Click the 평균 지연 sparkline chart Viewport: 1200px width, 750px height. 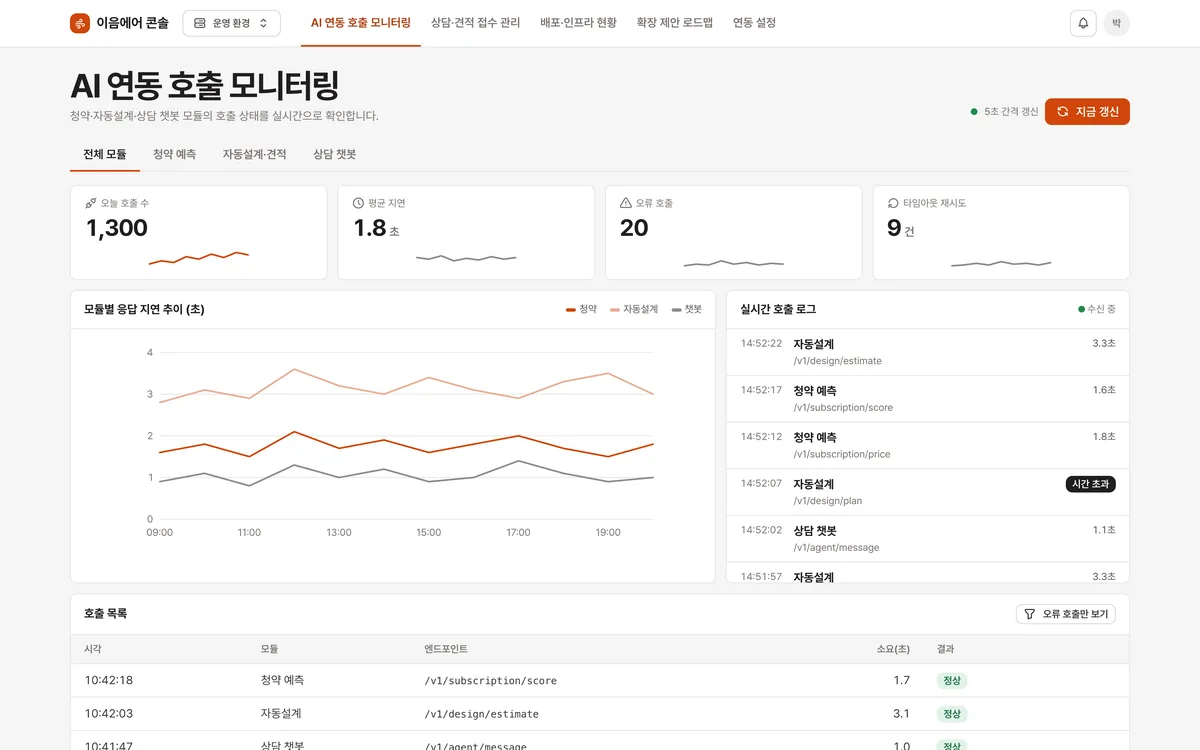click(466, 258)
